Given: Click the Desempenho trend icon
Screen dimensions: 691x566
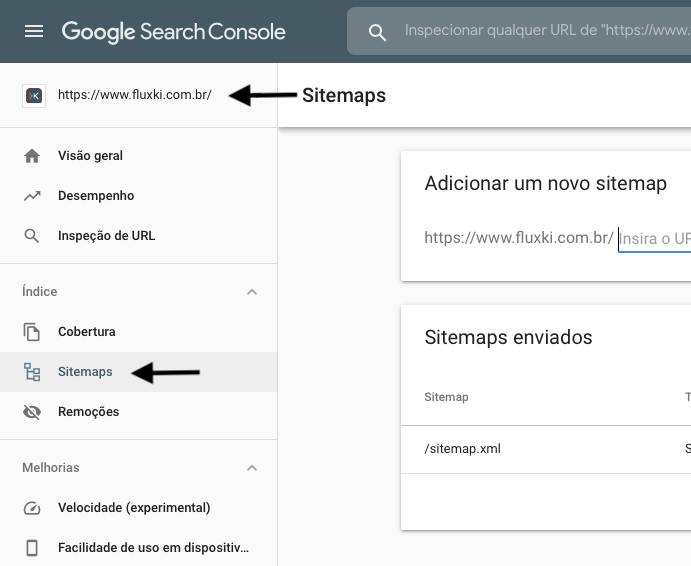Looking at the screenshot, I should pyautogui.click(x=32, y=196).
